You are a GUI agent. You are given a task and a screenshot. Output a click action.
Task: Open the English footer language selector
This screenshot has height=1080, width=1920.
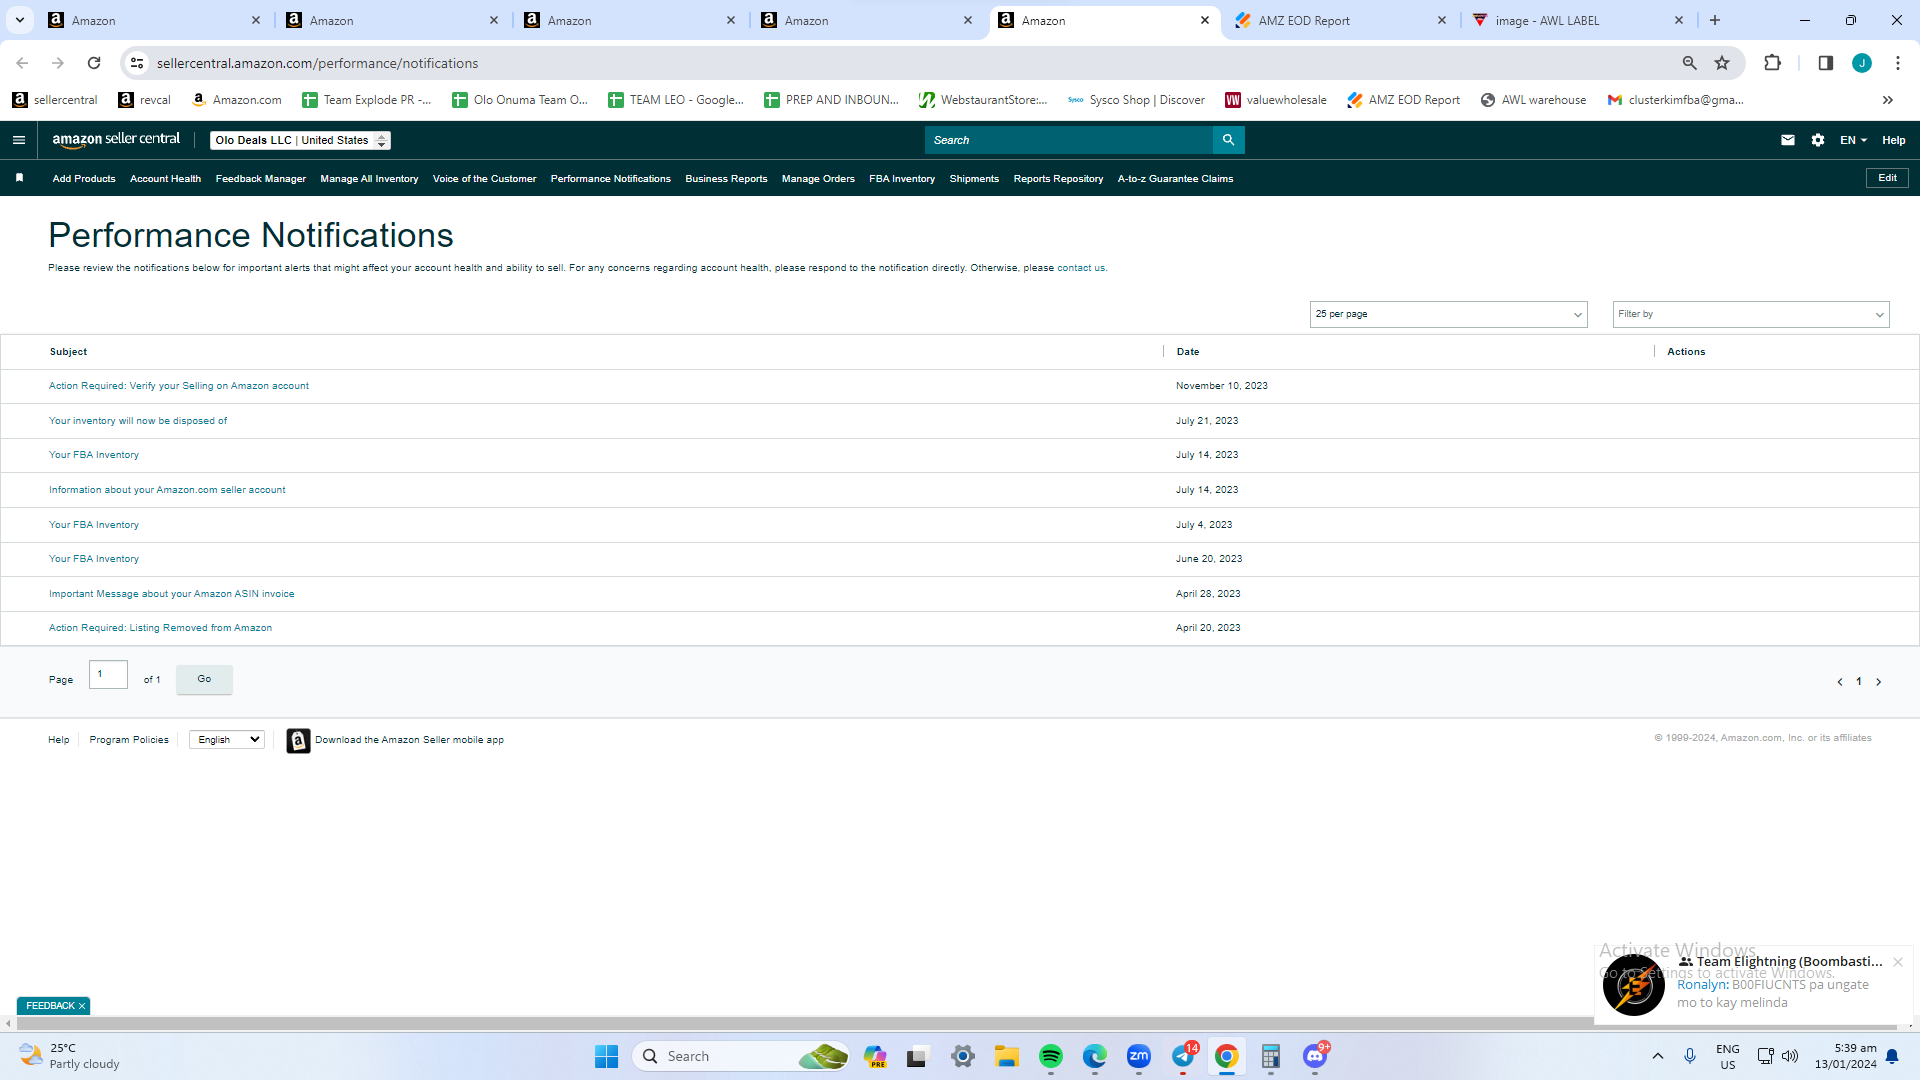(227, 740)
